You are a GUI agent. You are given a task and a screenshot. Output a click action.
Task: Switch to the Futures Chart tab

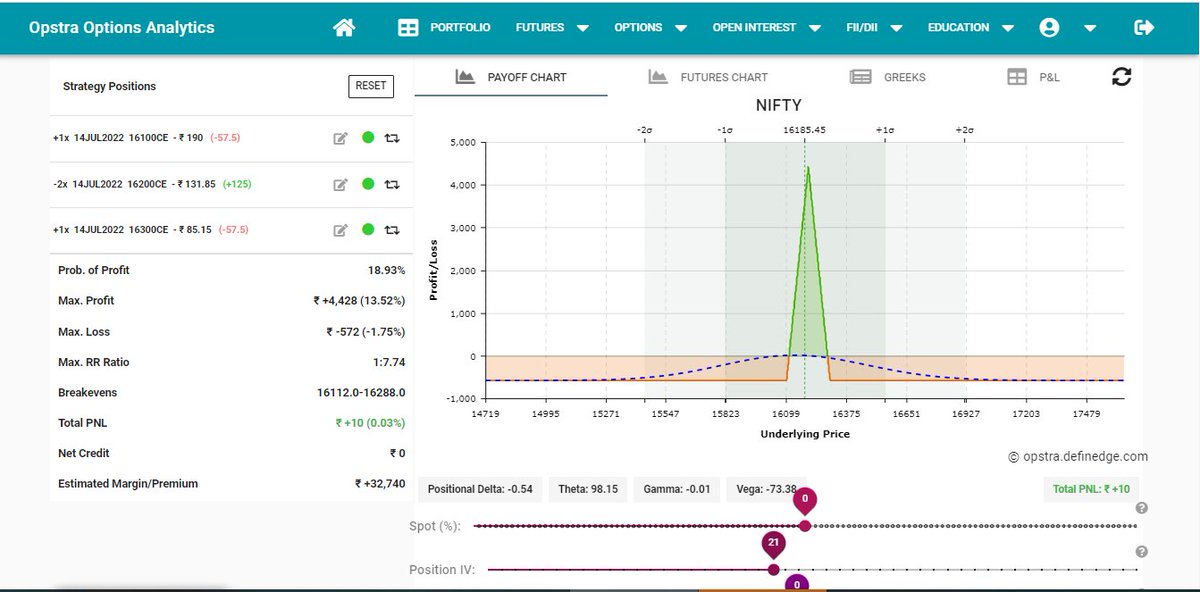[x=708, y=77]
